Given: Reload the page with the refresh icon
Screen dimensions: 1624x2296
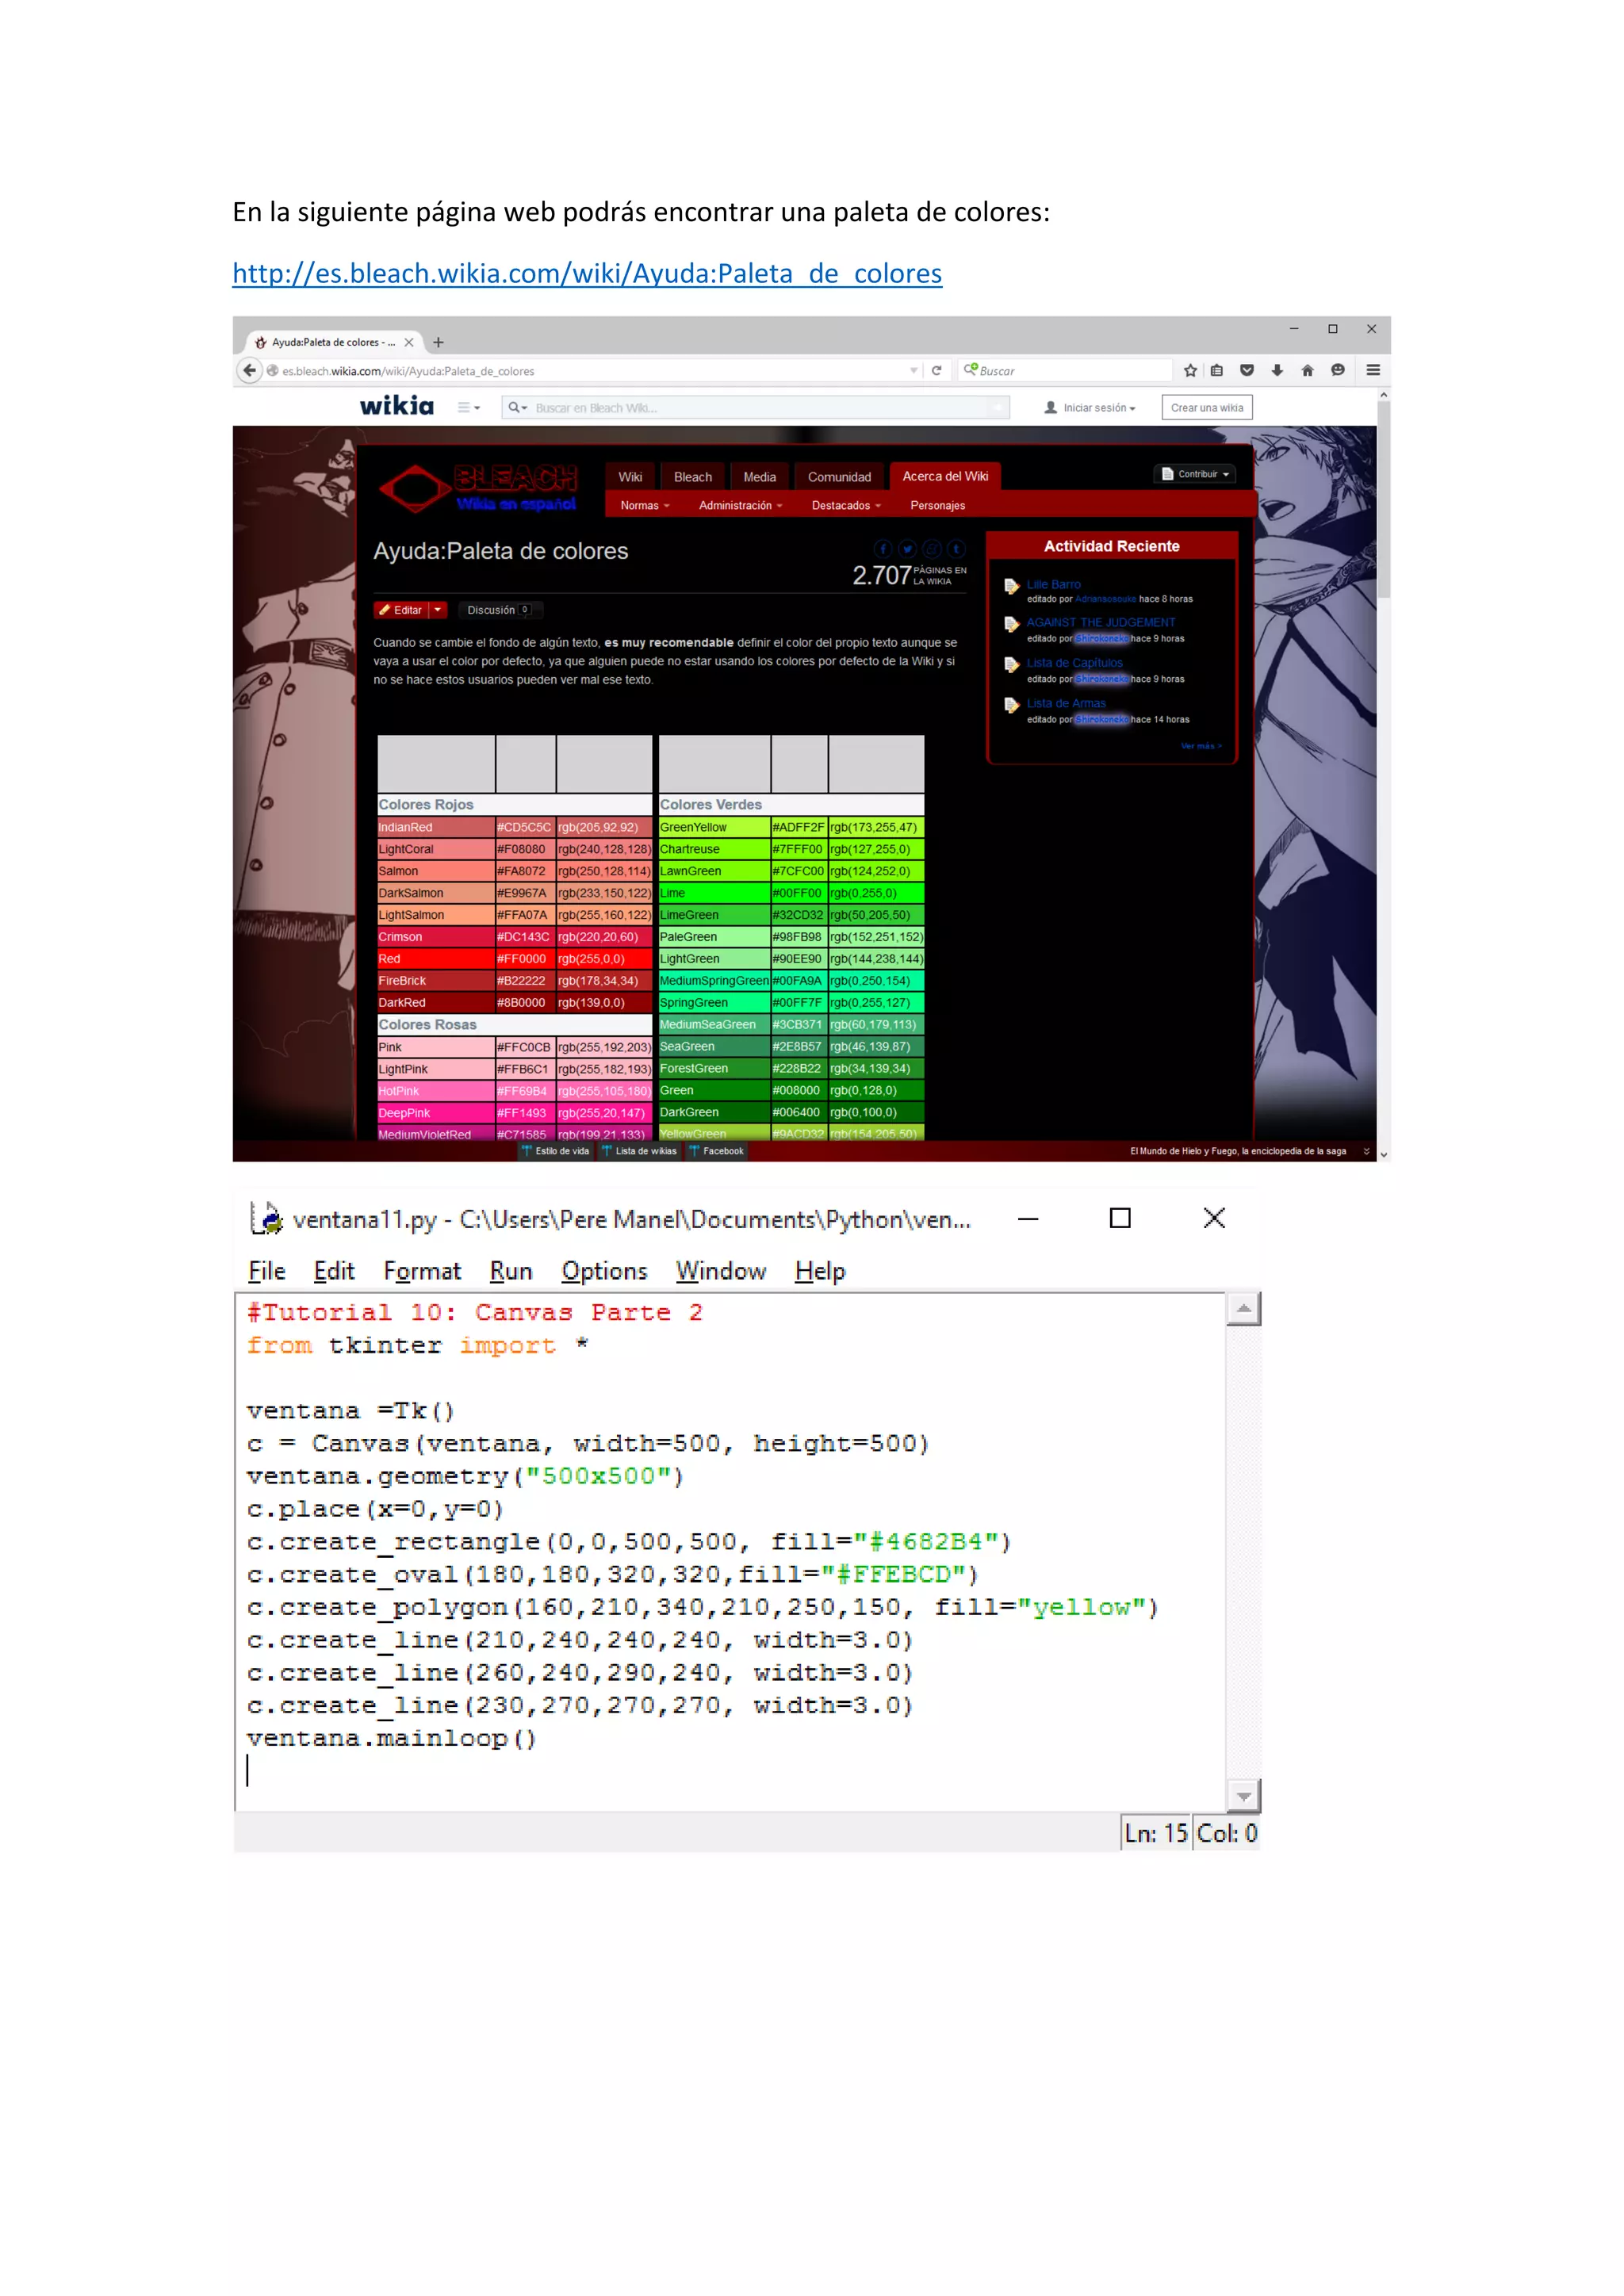Looking at the screenshot, I should 936,370.
